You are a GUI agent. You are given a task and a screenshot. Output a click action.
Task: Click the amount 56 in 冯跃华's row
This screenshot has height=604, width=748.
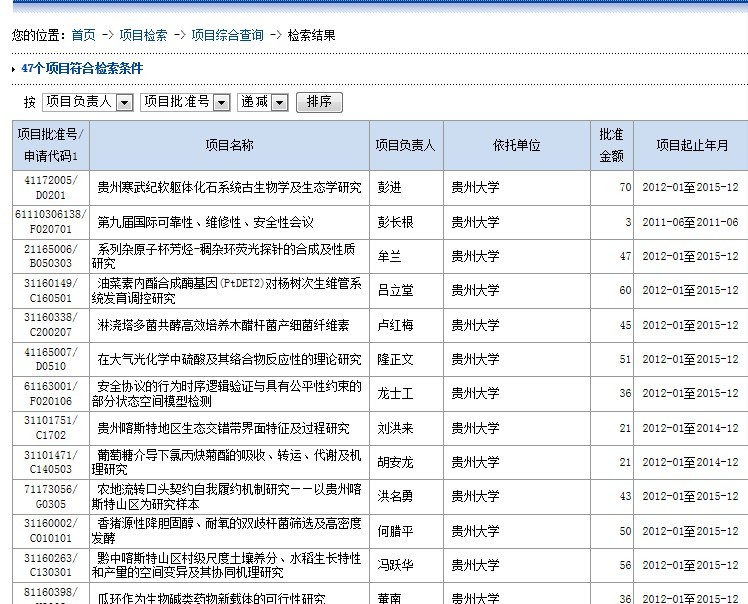[x=625, y=565]
